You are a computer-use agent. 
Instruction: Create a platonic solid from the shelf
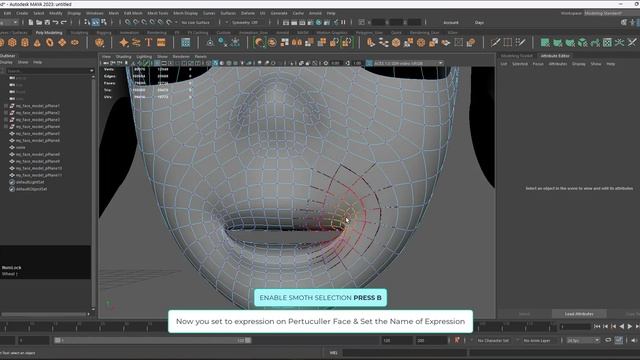(99, 42)
